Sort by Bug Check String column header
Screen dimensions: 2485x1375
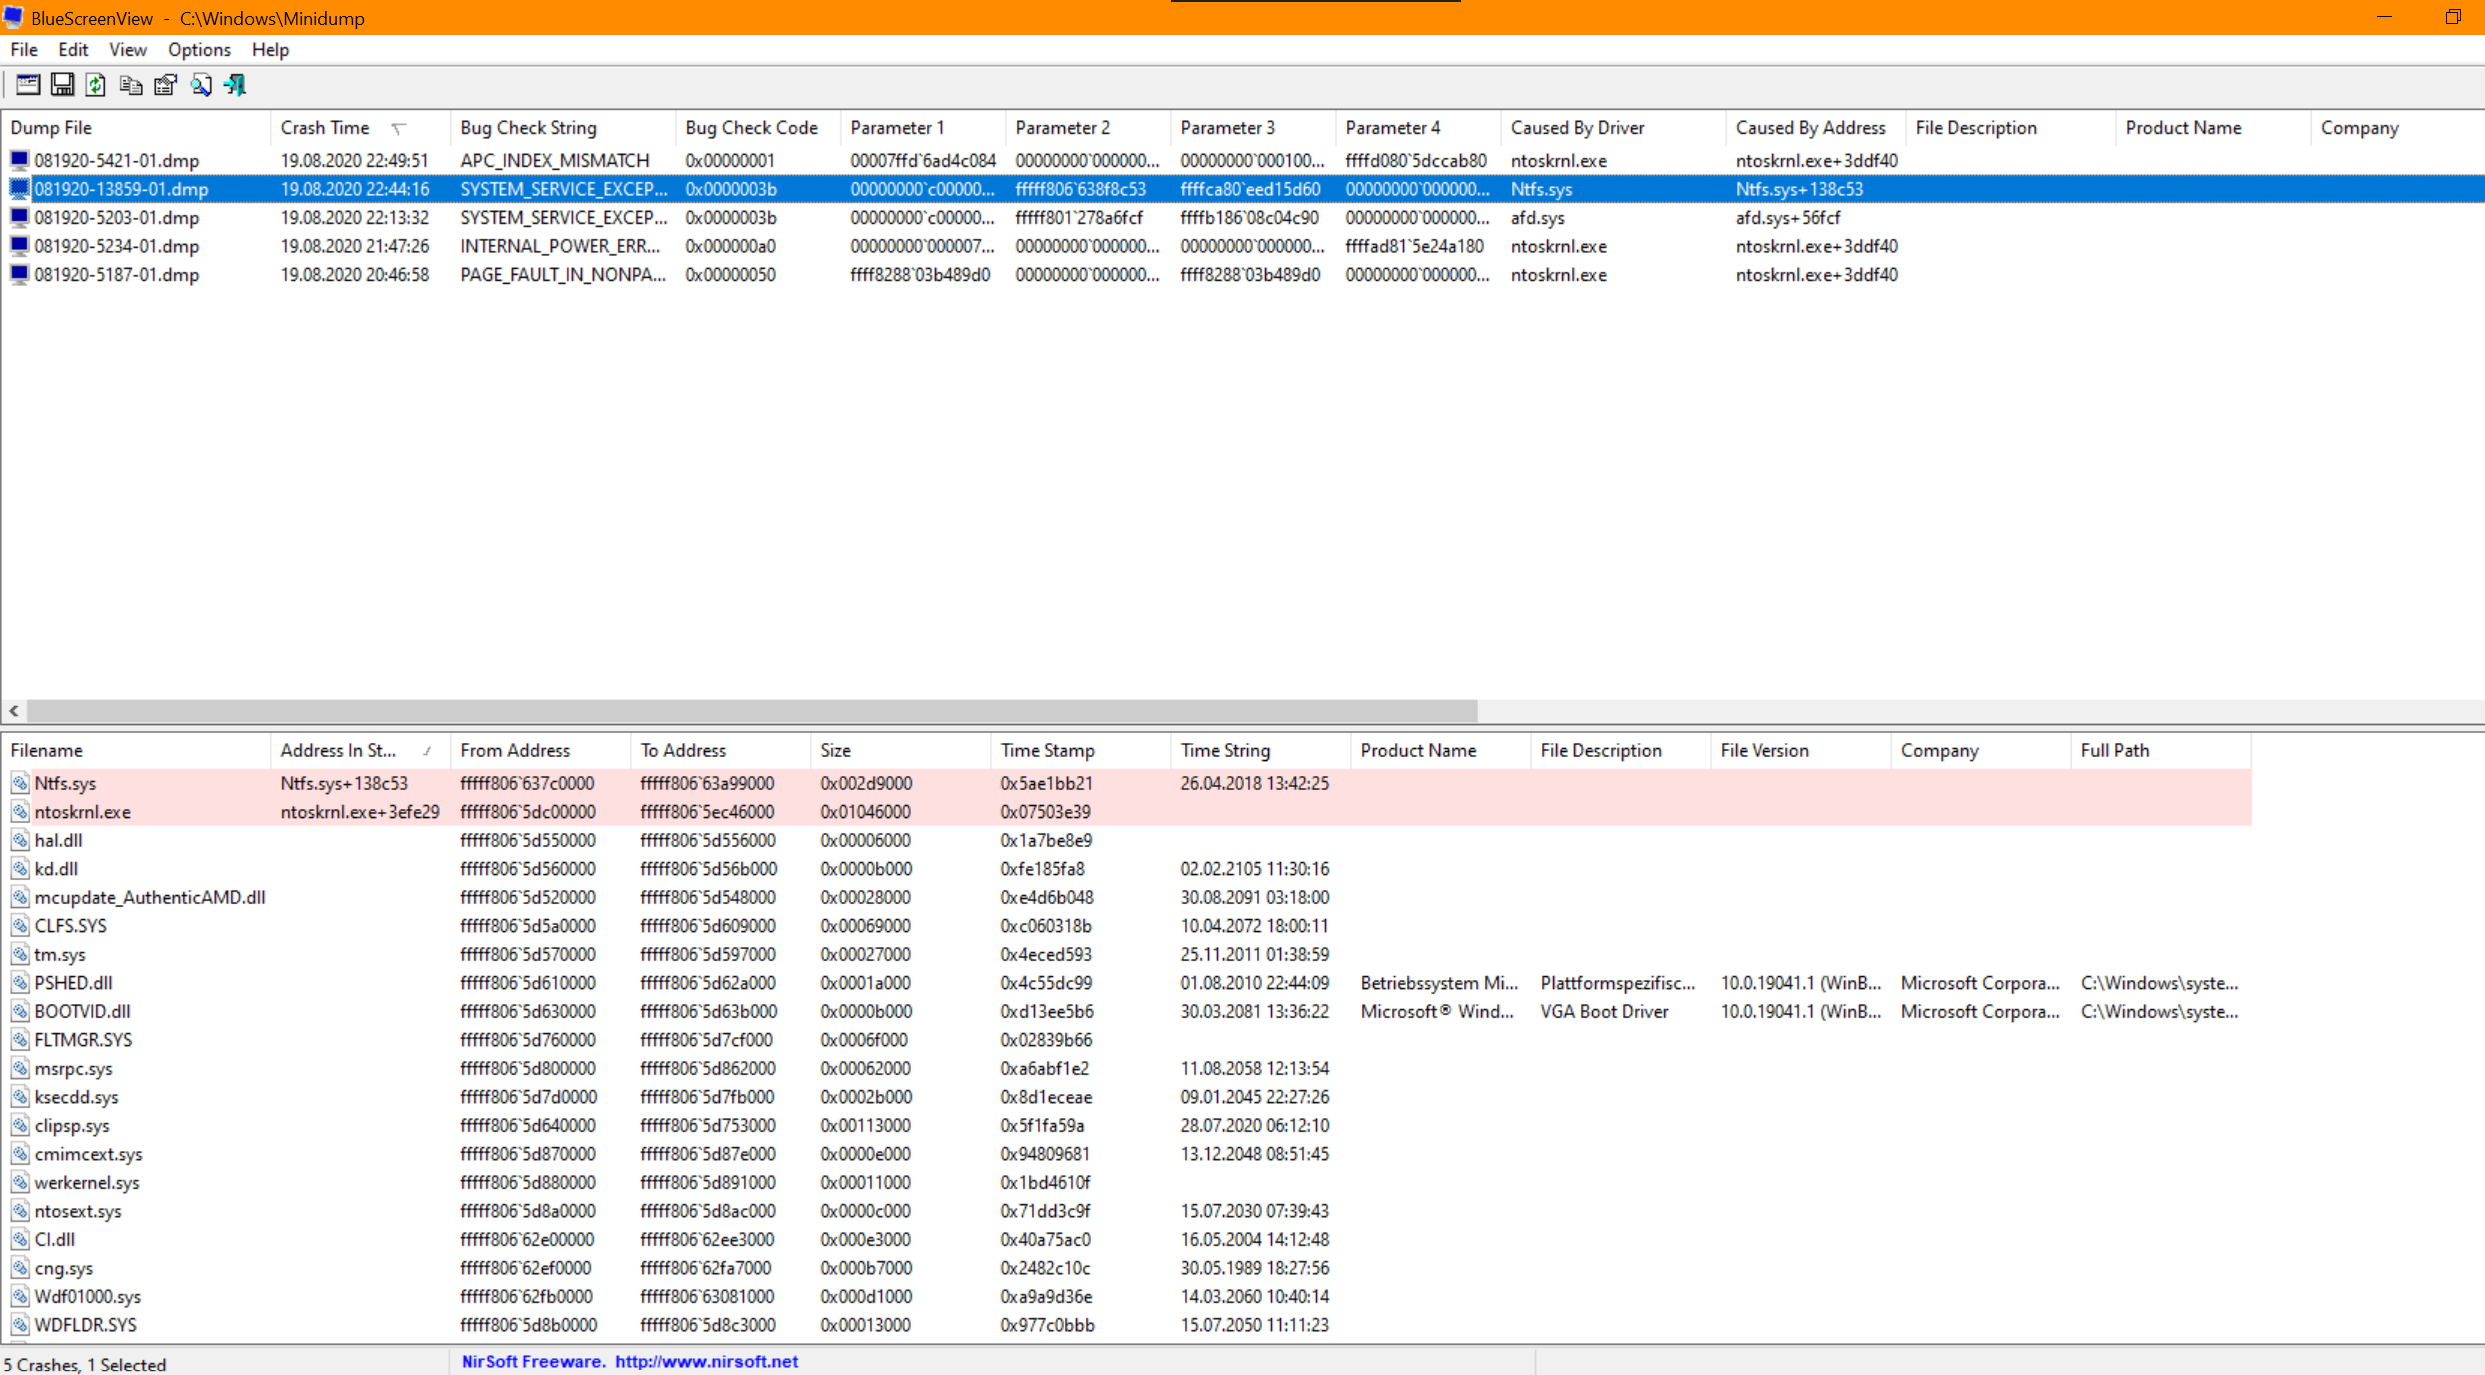(528, 128)
